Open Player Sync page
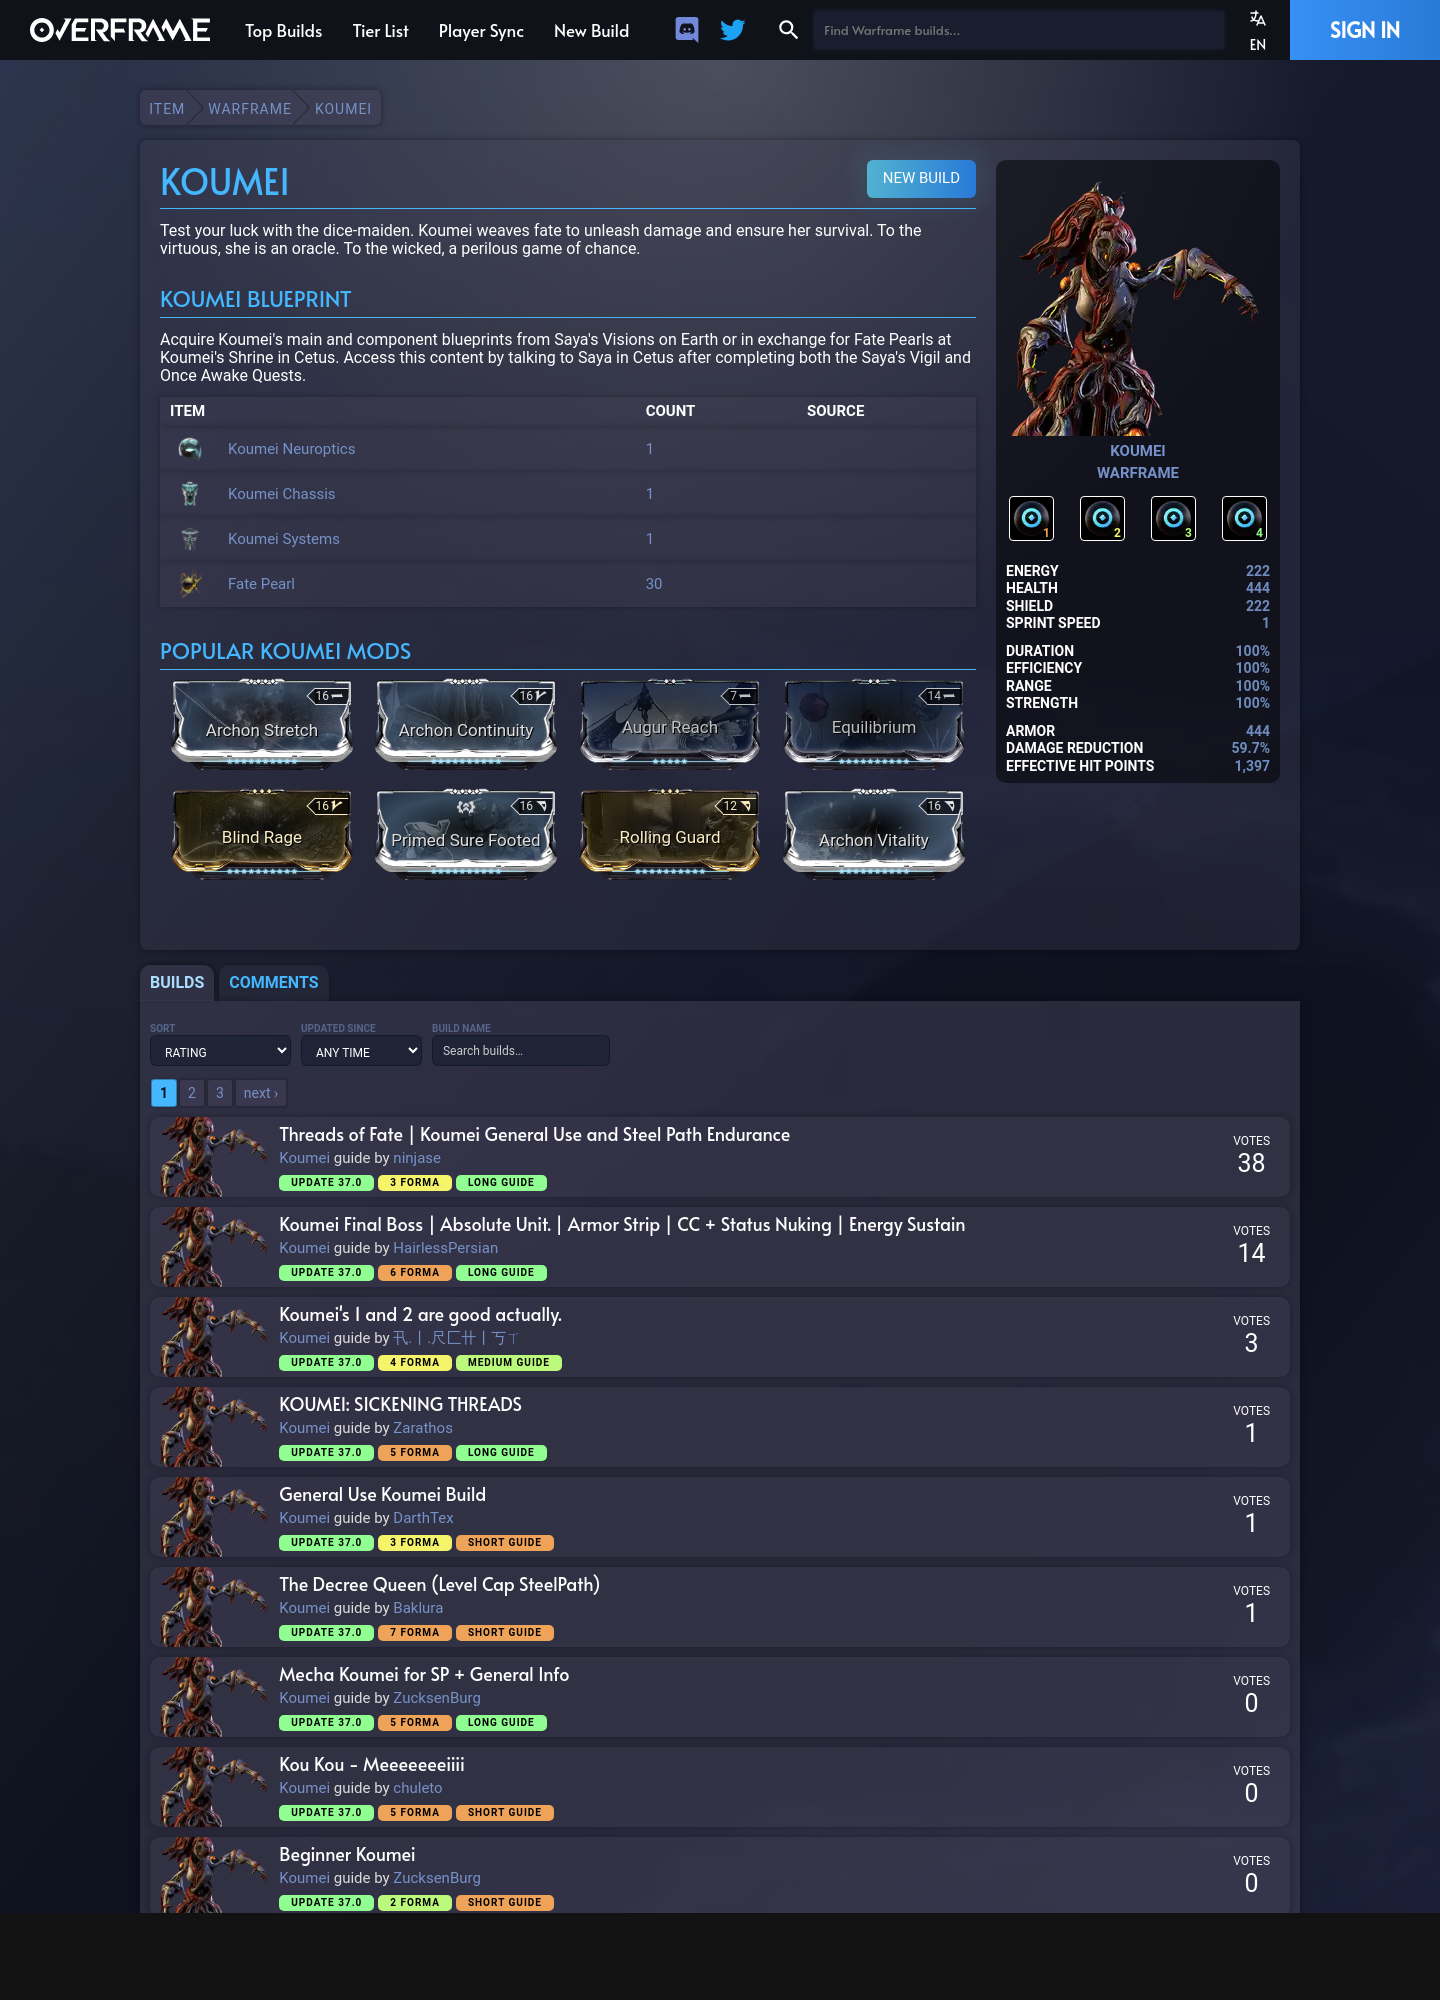1440x2000 pixels. click(x=481, y=31)
